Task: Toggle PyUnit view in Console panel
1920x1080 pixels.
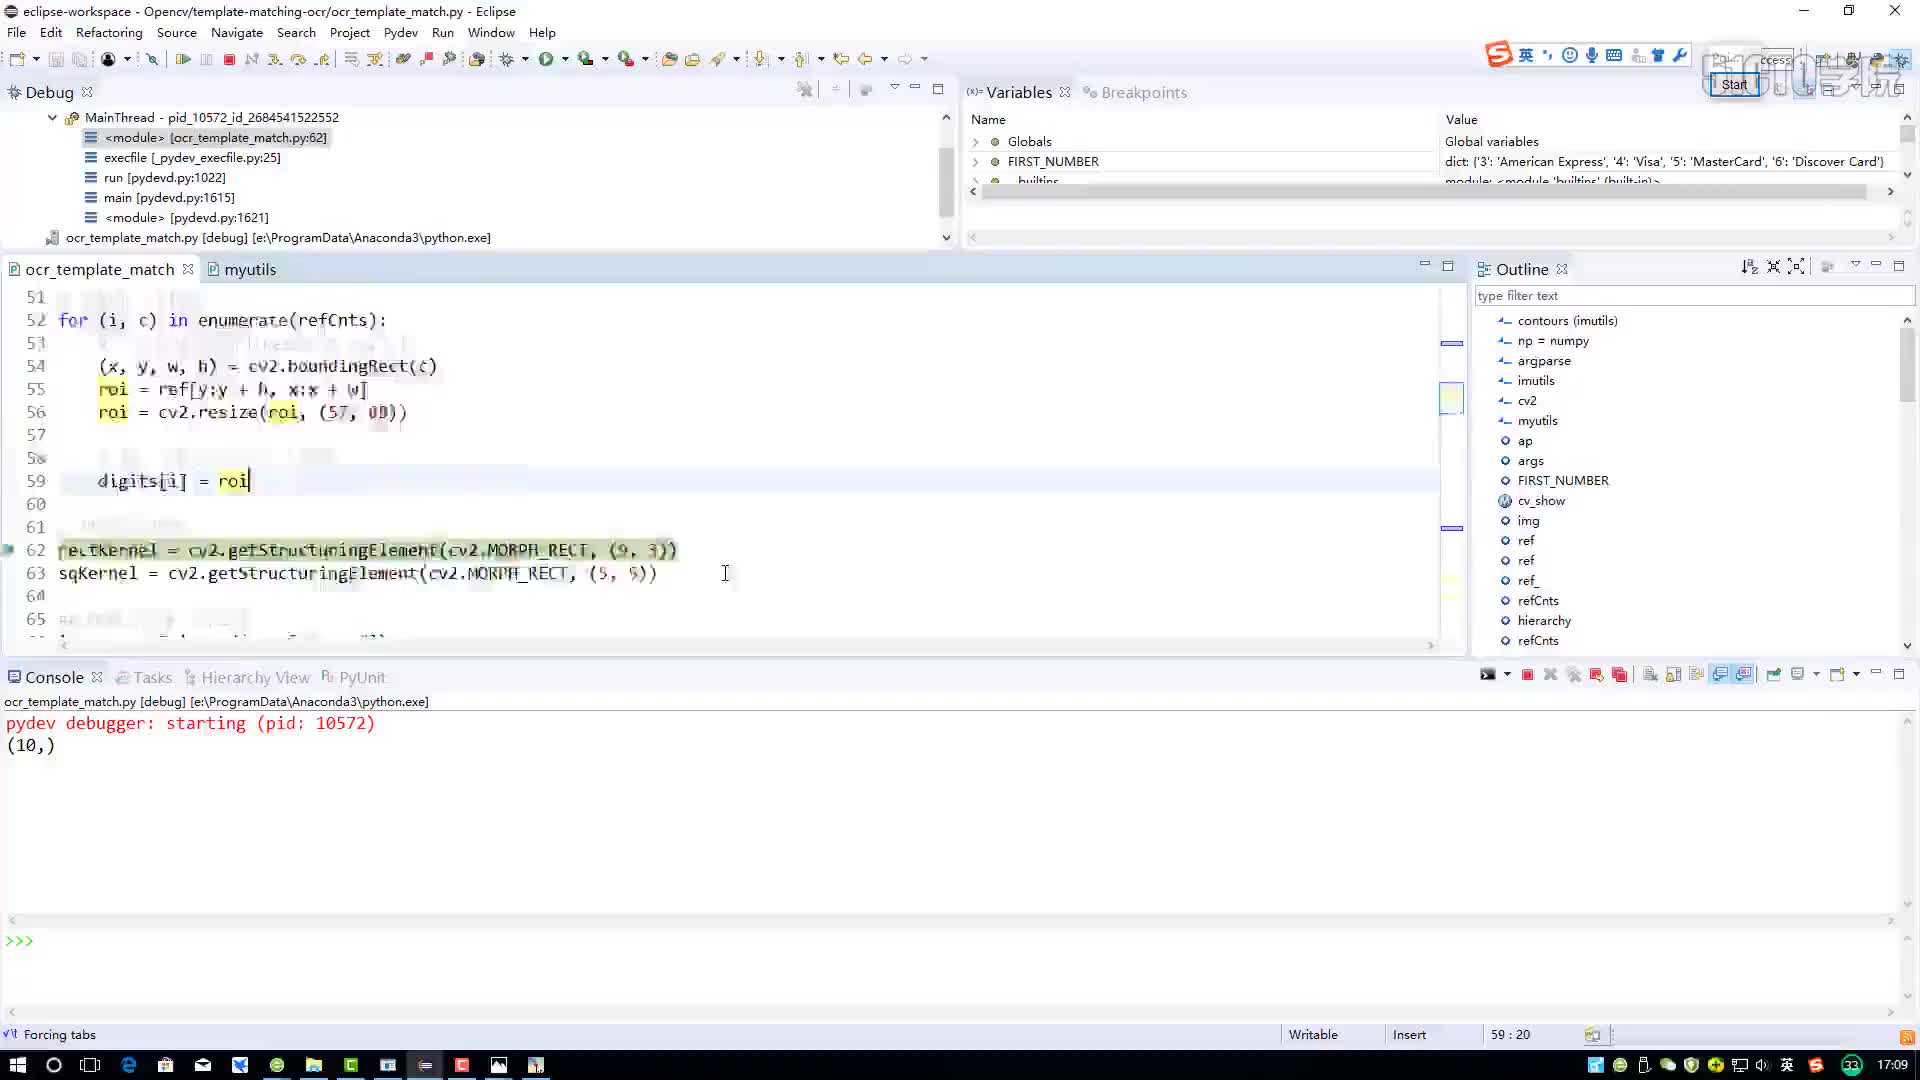Action: (x=363, y=676)
